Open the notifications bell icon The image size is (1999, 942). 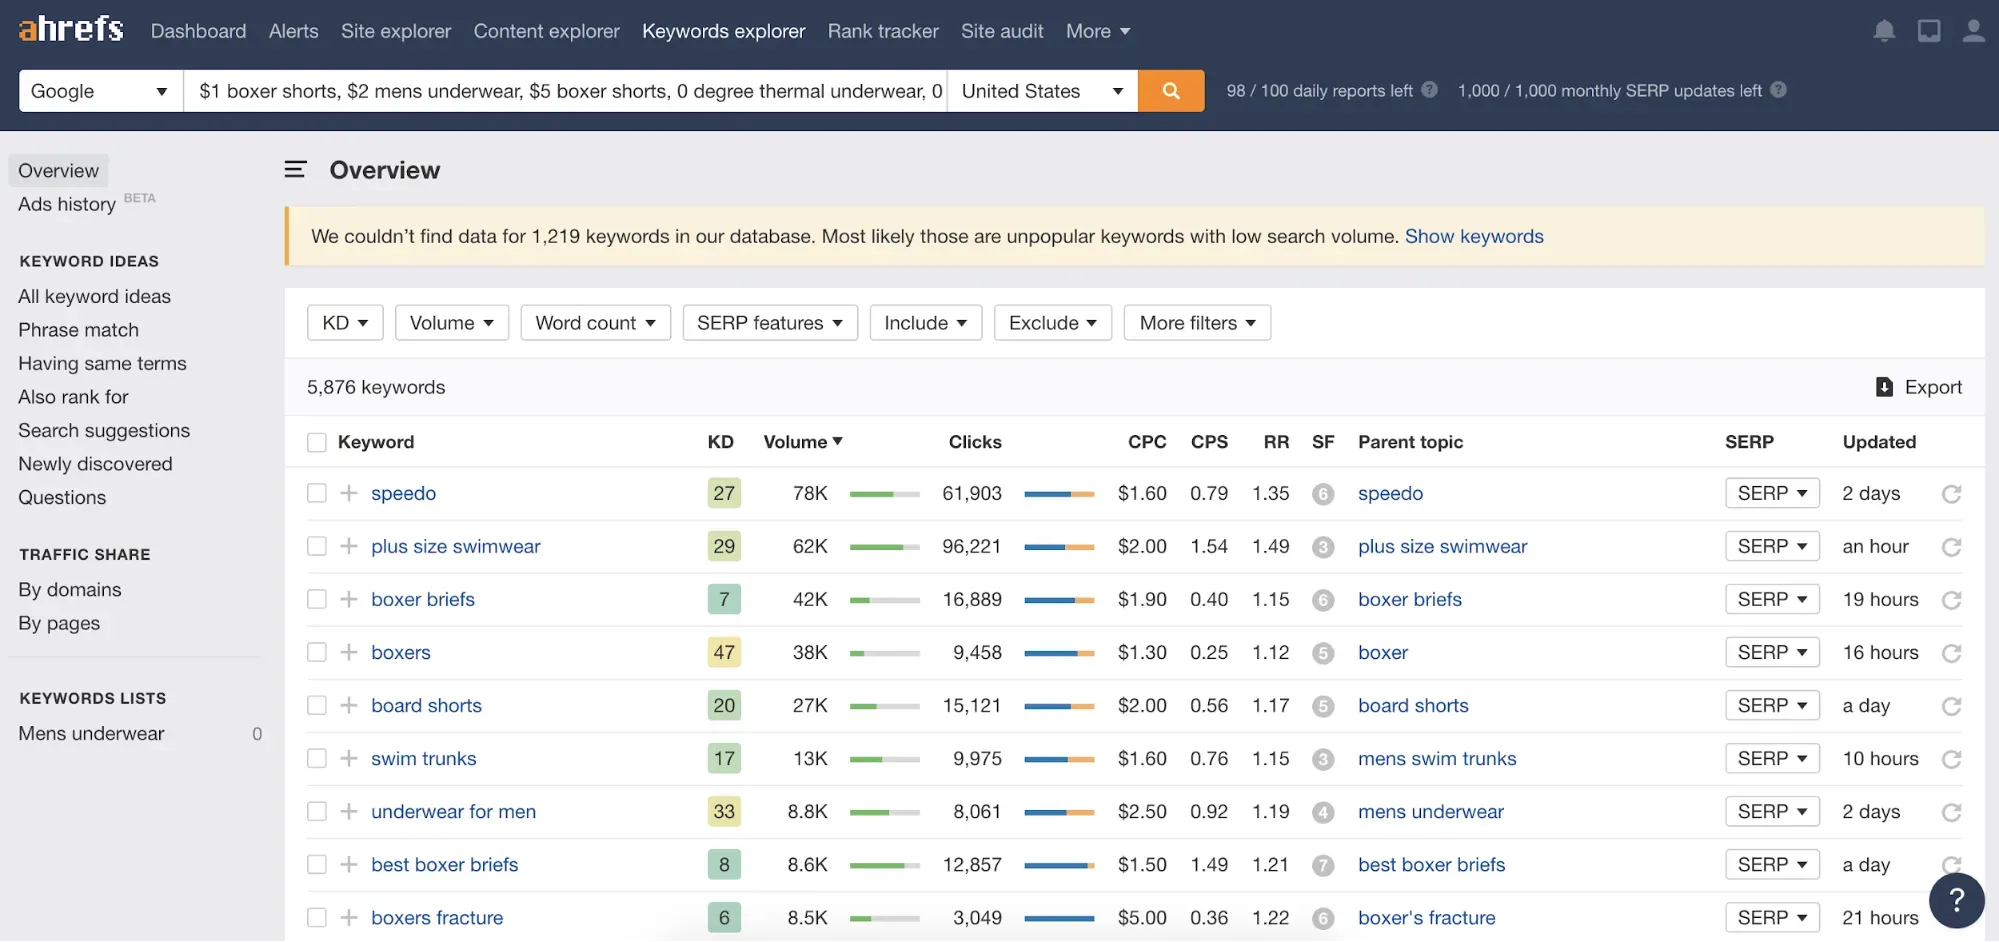coord(1884,31)
